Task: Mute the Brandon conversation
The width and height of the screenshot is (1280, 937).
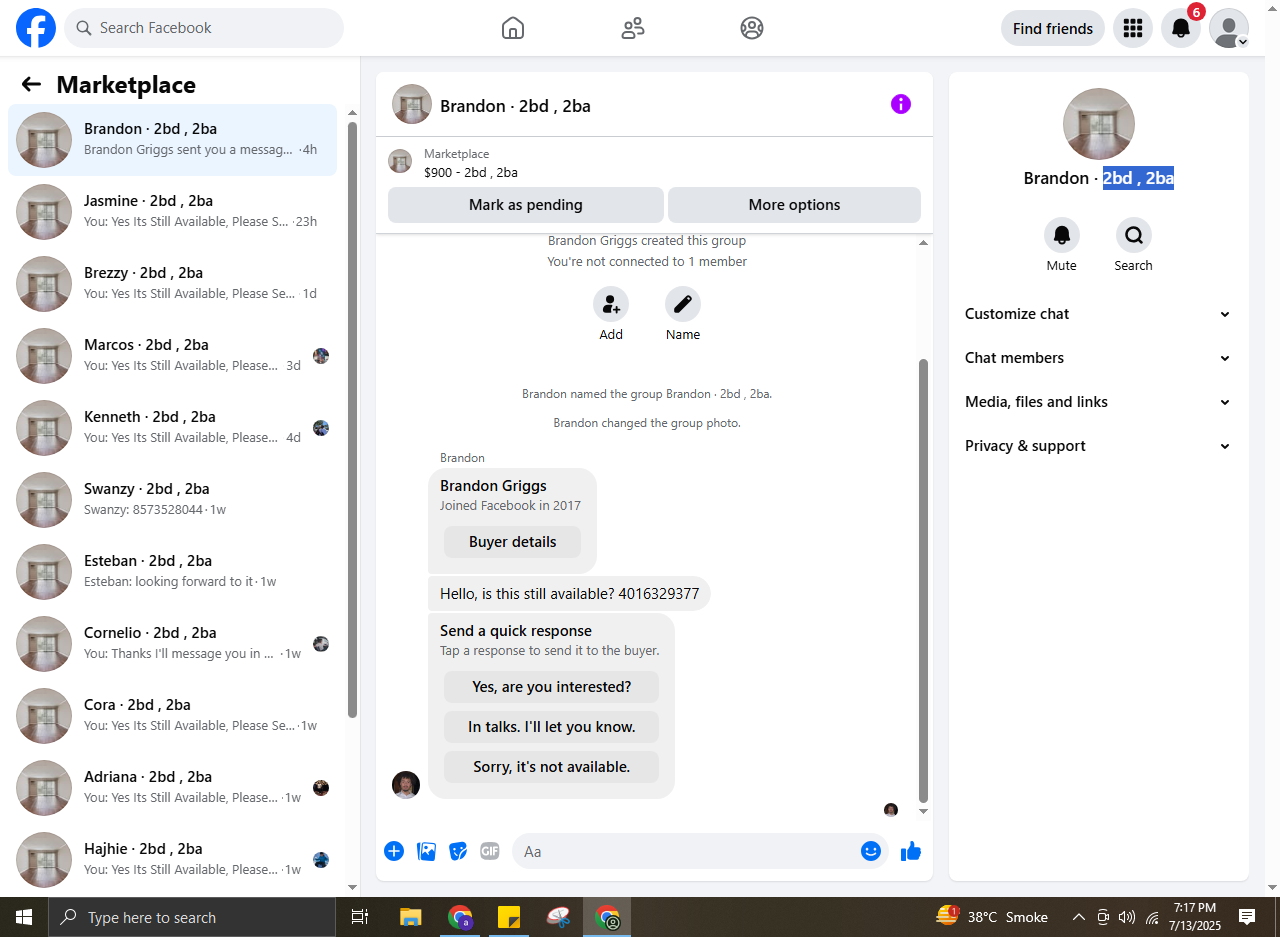Action: 1062,235
